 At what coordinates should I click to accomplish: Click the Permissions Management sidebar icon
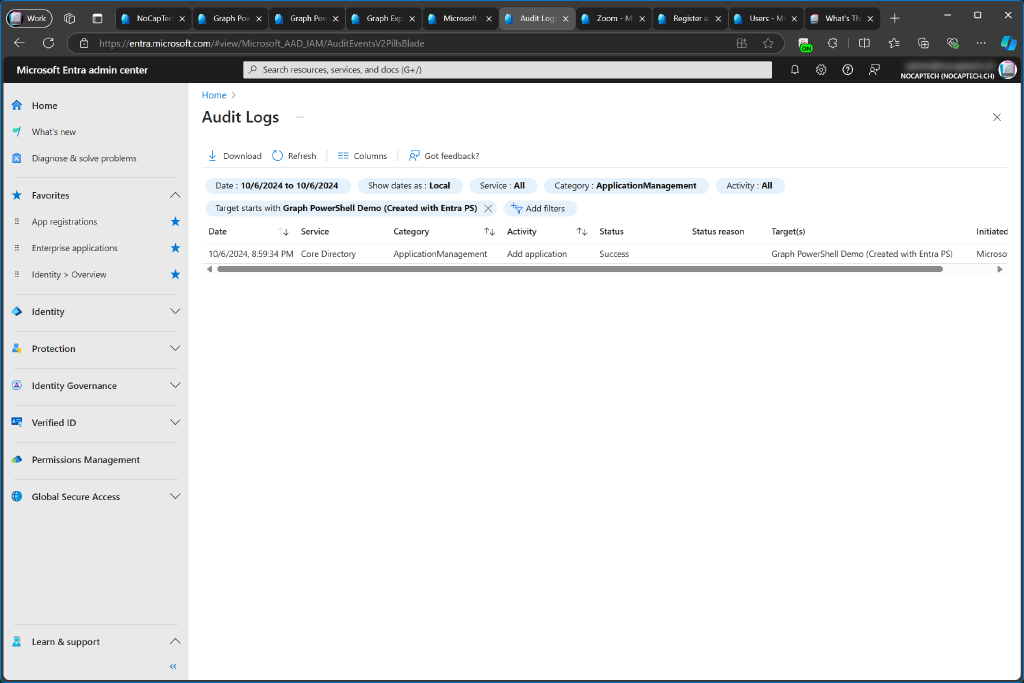click(x=14, y=460)
